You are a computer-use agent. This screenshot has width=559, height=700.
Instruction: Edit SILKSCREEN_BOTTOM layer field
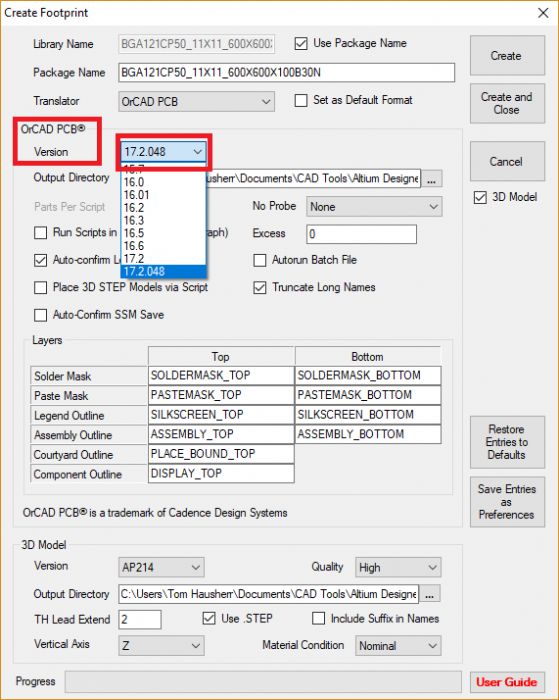(368, 415)
